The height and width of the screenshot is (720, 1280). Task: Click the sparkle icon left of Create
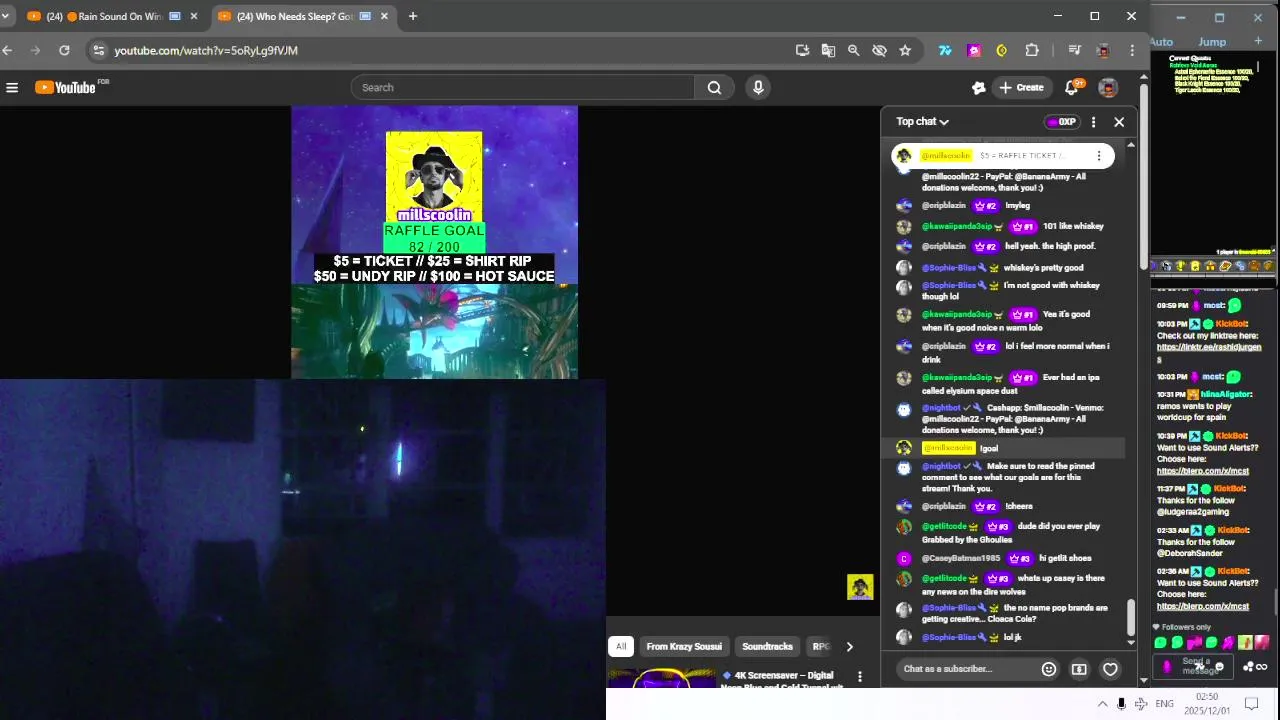(x=978, y=88)
